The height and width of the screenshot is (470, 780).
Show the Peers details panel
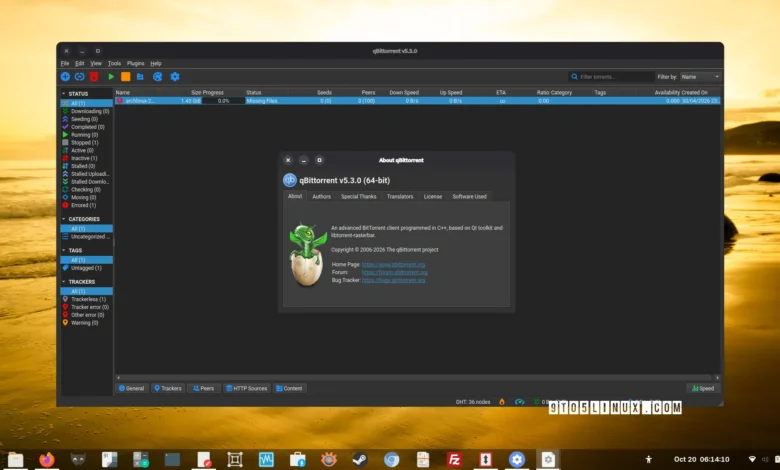(x=203, y=388)
